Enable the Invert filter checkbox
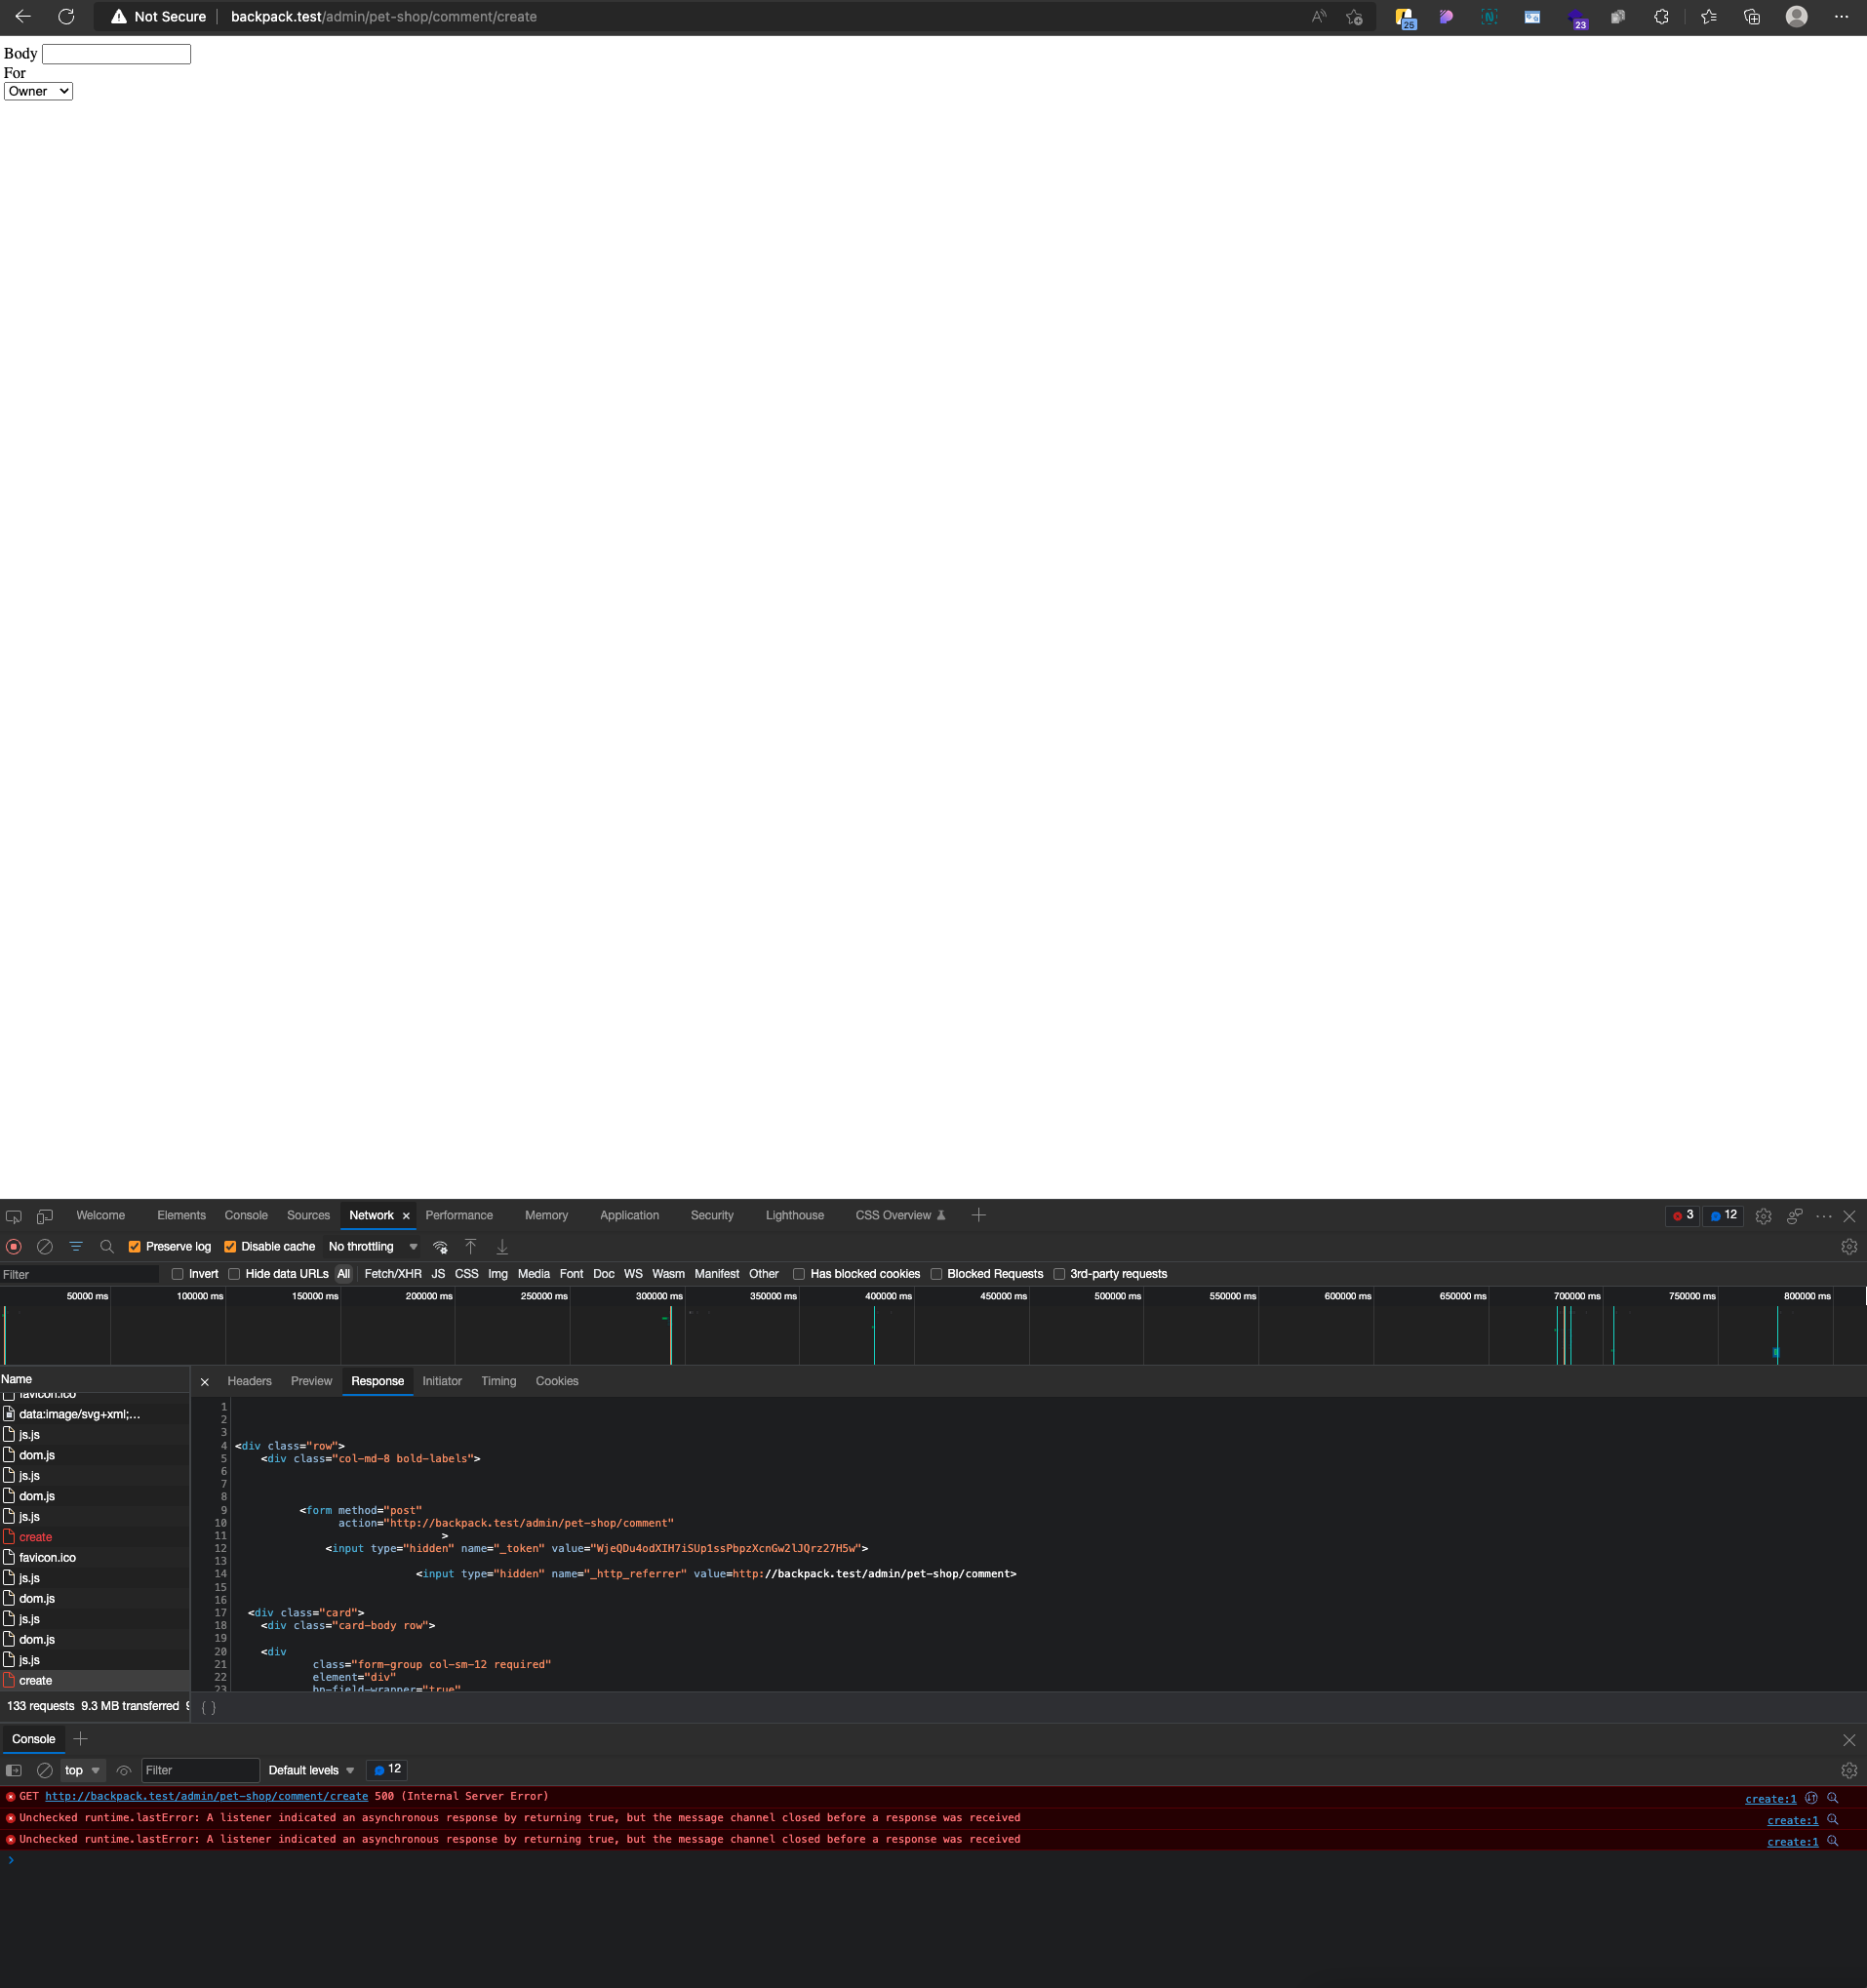Screen dimensions: 1867x1988 point(177,1273)
